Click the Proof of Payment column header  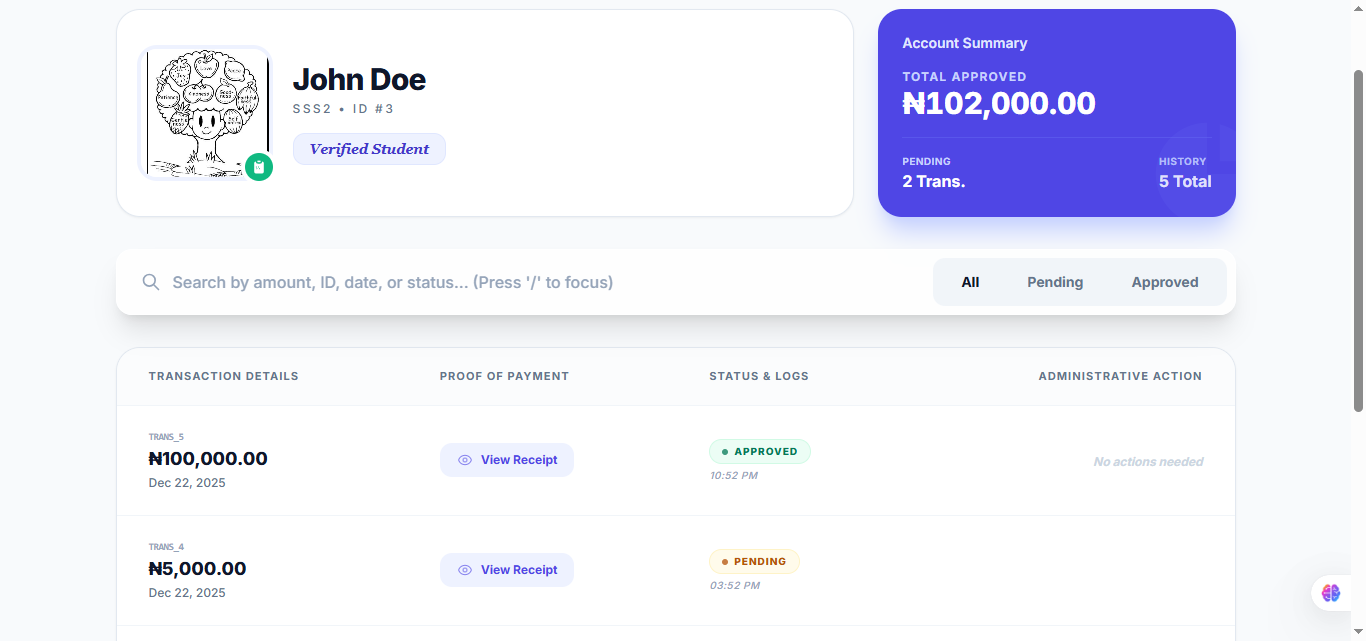pos(504,376)
